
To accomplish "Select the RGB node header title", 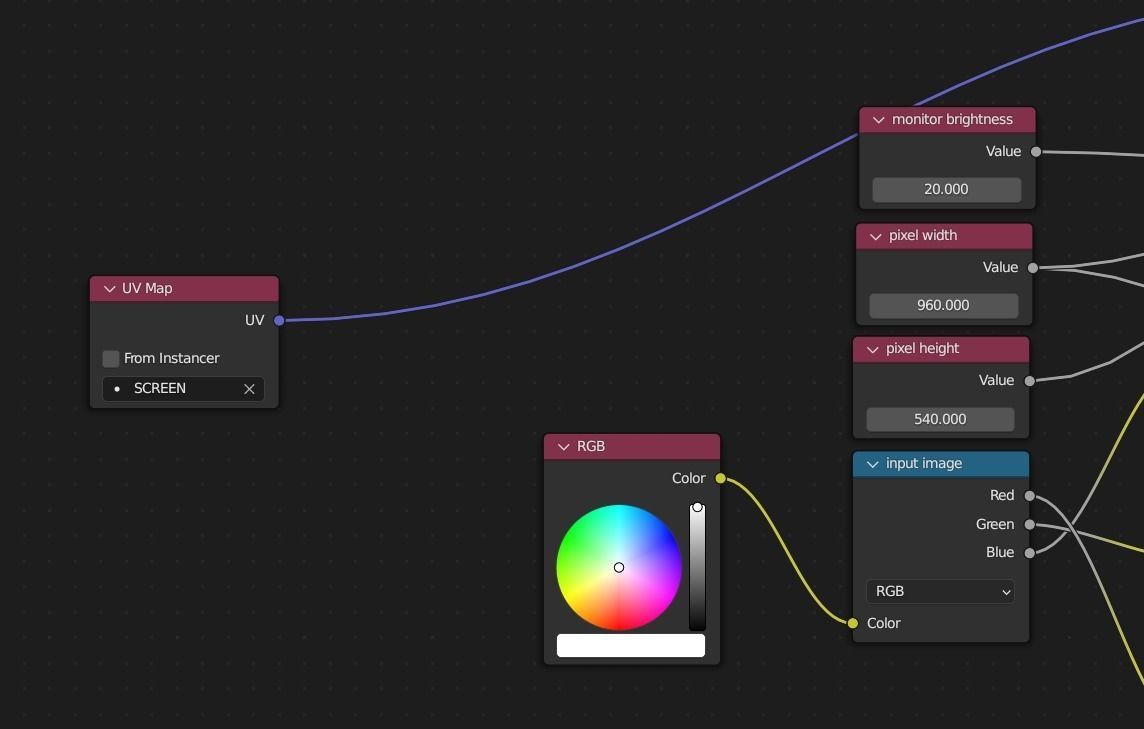I will tap(591, 447).
